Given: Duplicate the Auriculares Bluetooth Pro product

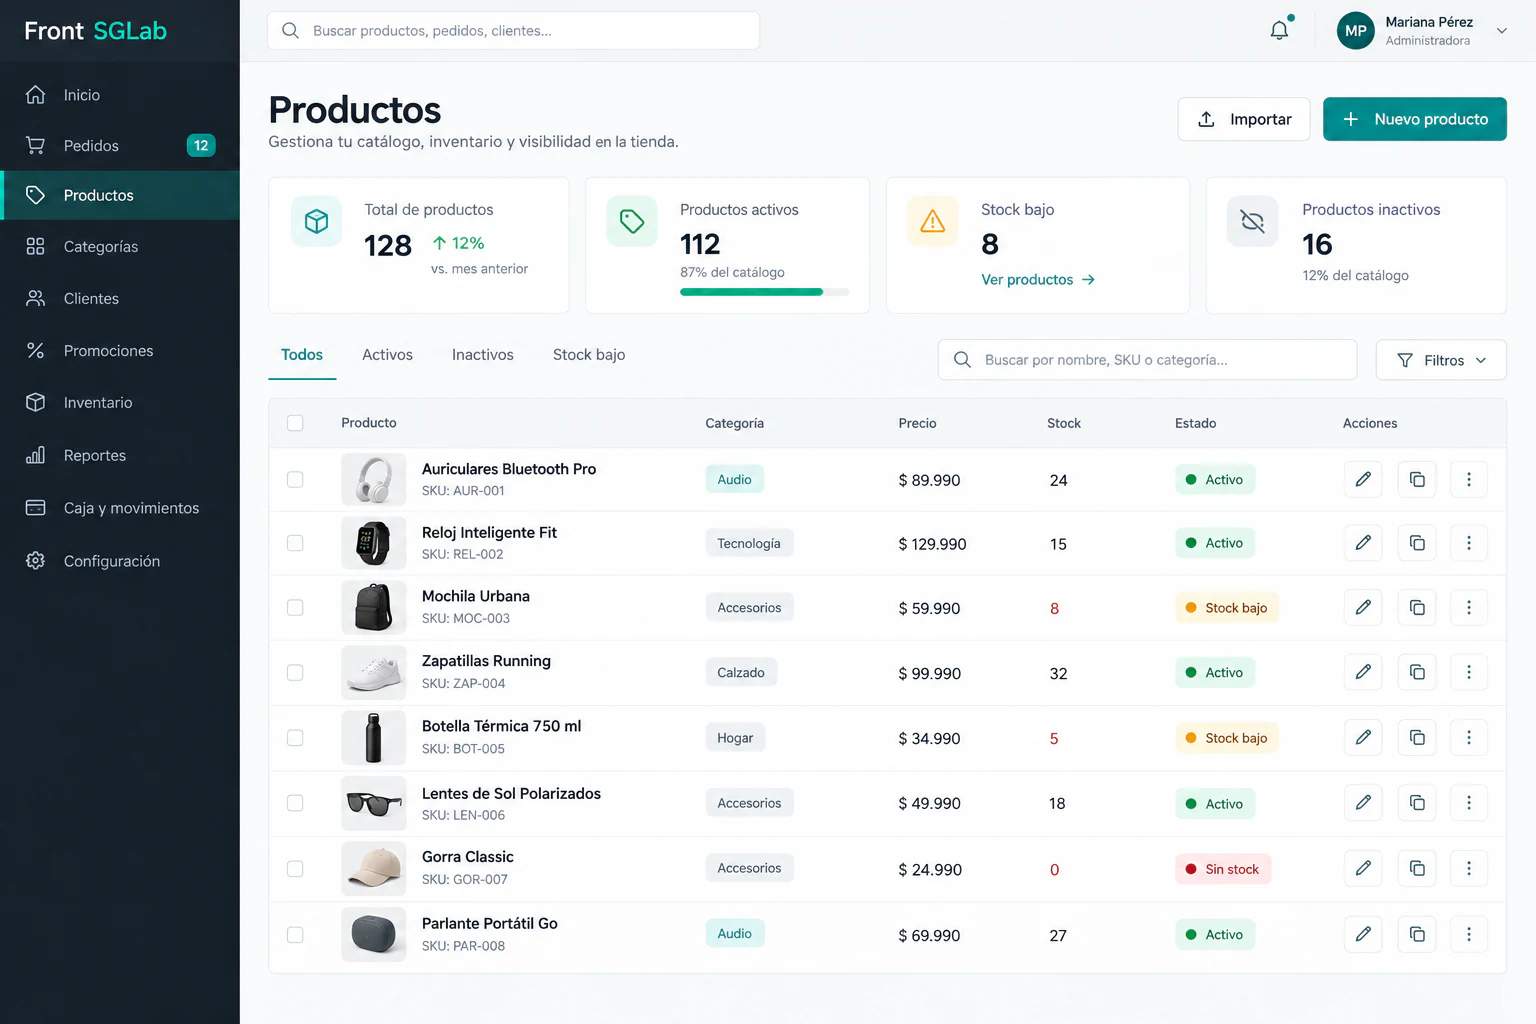Looking at the screenshot, I should (1417, 479).
